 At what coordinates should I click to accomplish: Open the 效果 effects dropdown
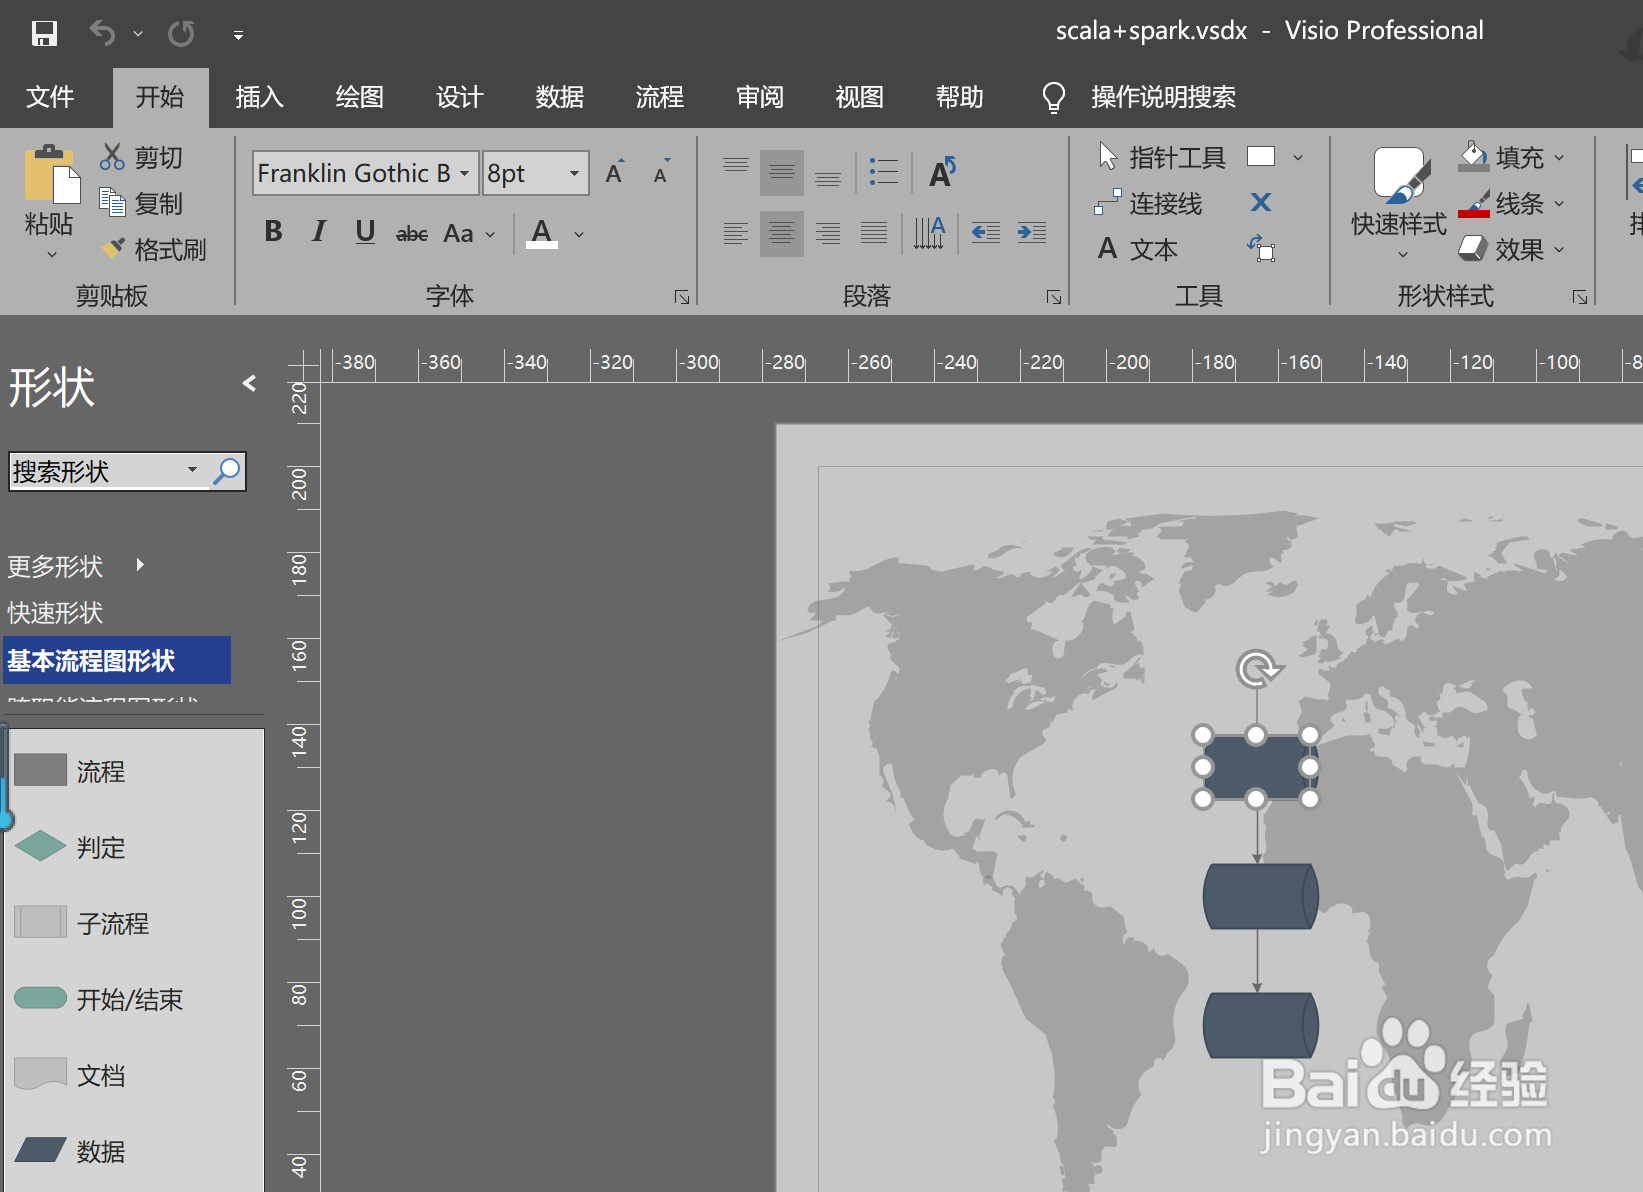point(1511,249)
